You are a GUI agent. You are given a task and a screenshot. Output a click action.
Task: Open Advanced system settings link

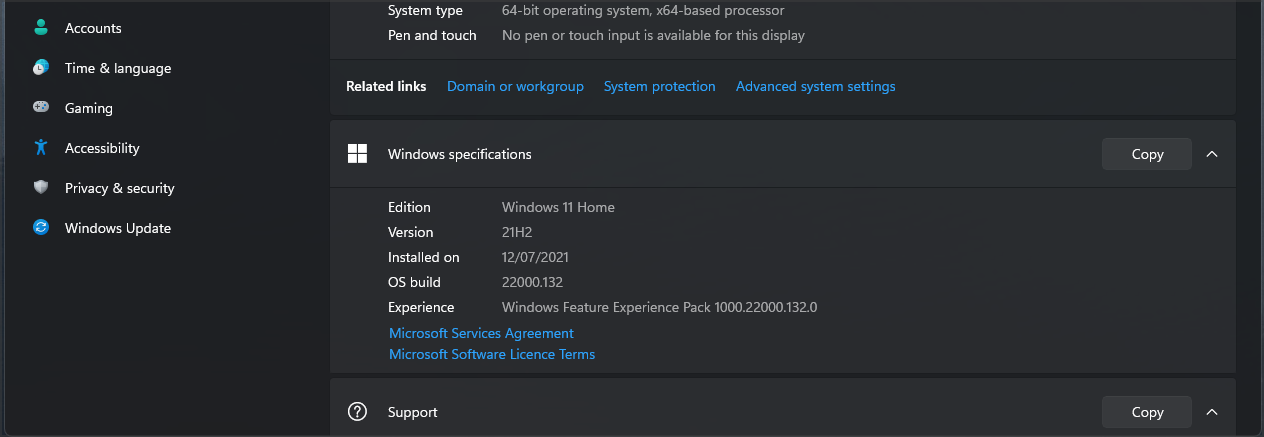coord(816,87)
